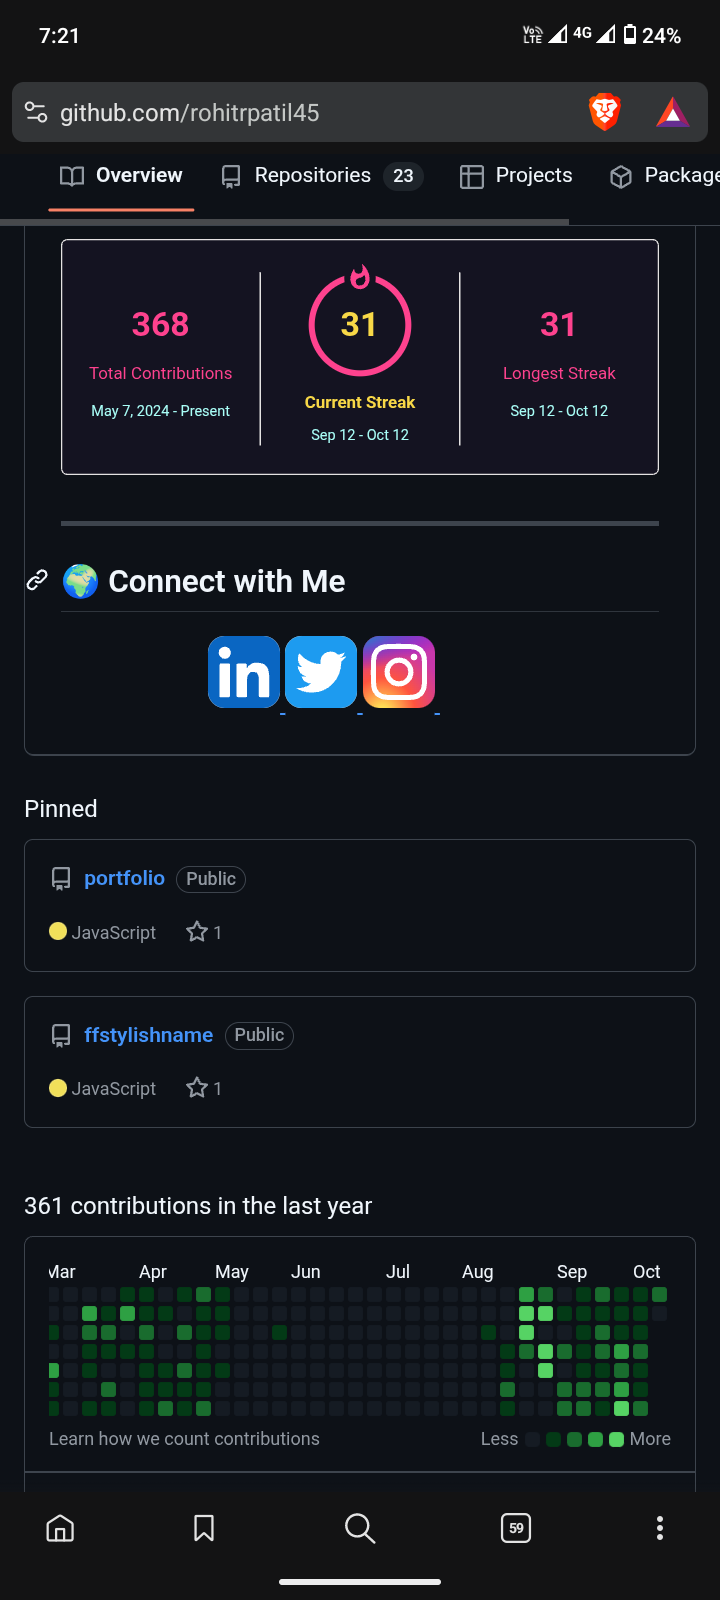
Task: Tap the Brave Rewards triangle icon
Action: click(x=673, y=112)
